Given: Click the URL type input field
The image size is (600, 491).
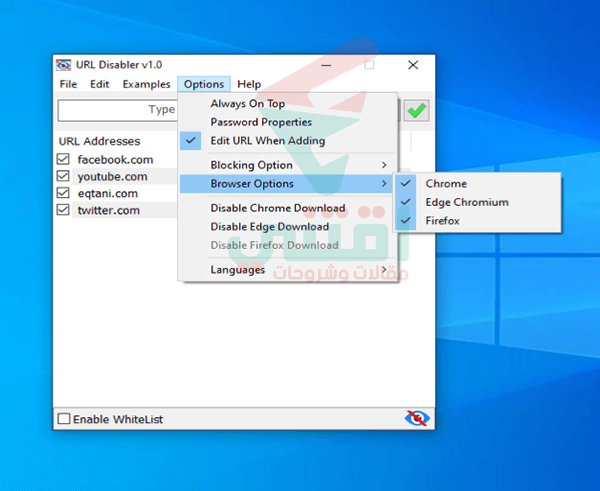Looking at the screenshot, I should (118, 110).
